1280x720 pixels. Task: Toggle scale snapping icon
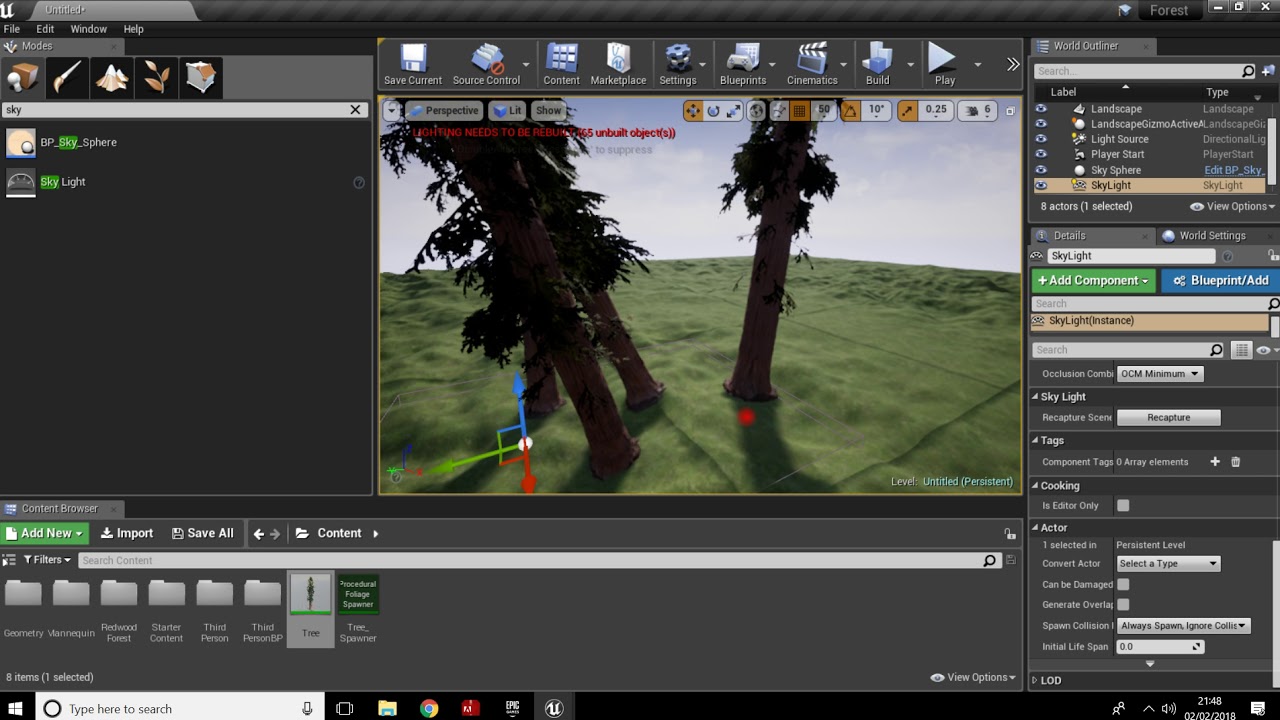(x=907, y=111)
